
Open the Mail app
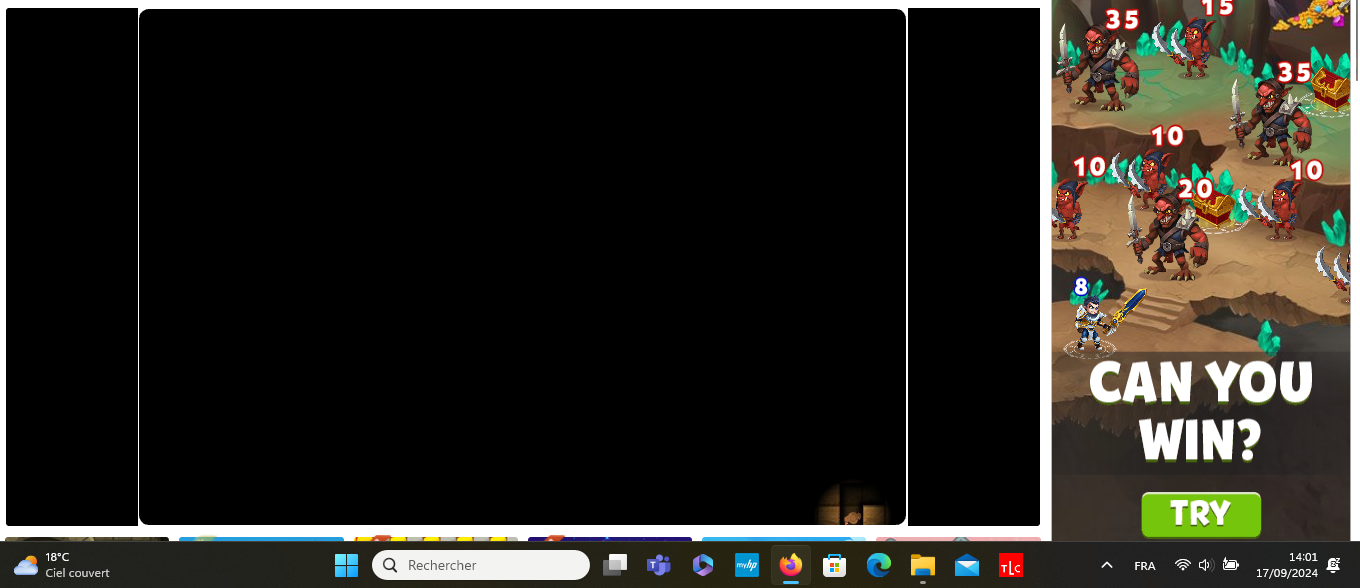point(967,565)
